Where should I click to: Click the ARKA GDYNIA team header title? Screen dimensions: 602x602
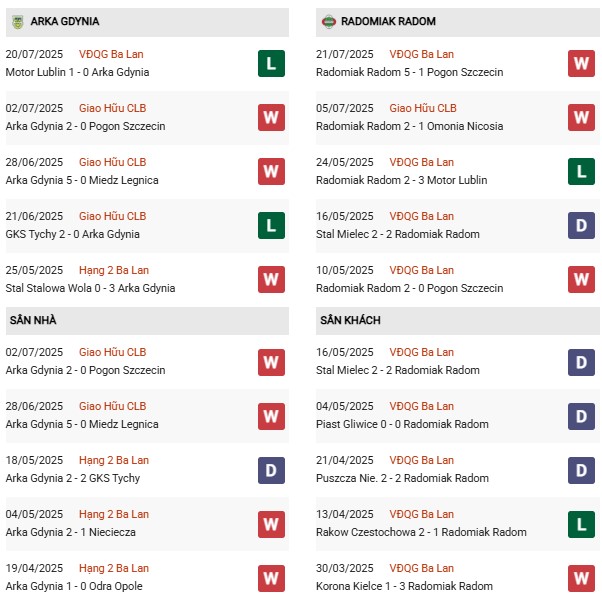tap(65, 21)
